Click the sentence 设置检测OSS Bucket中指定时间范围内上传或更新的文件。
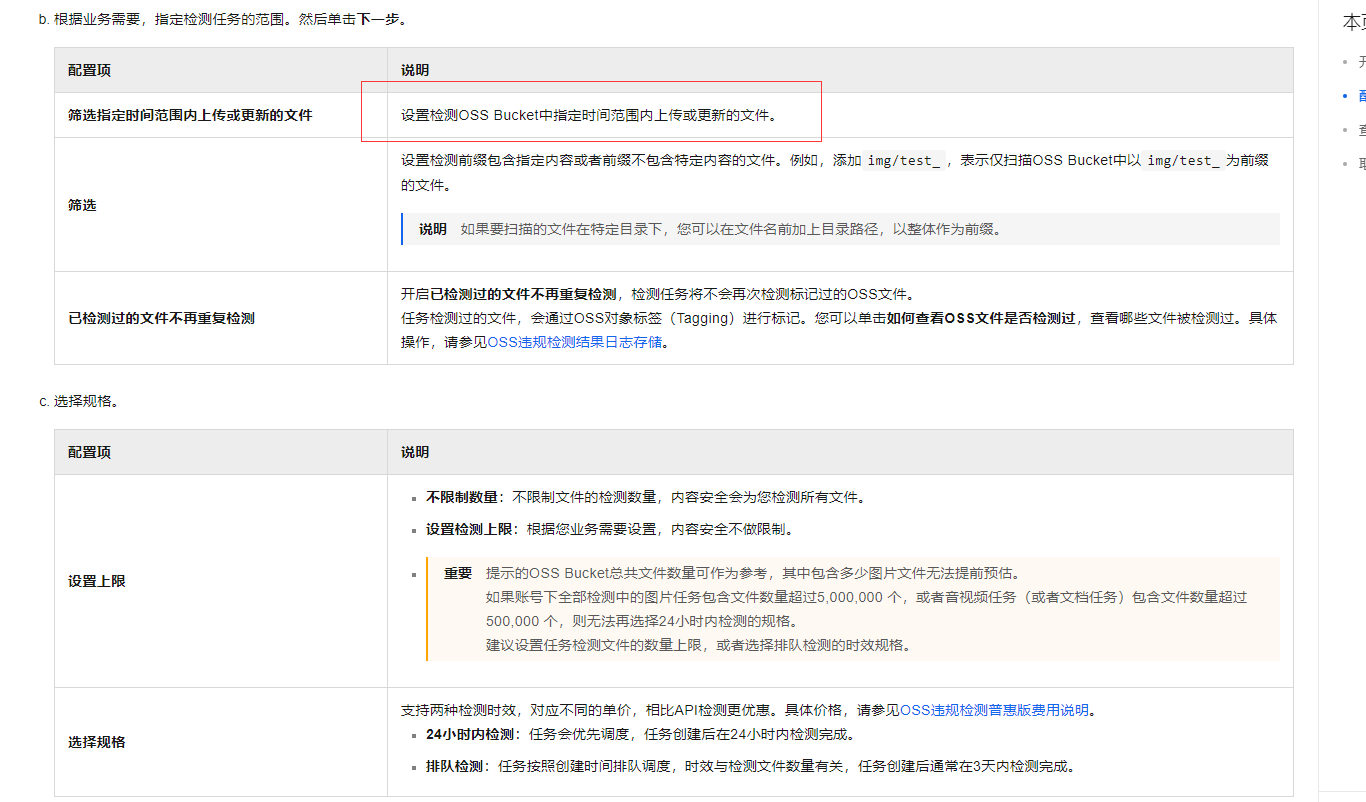The width and height of the screenshot is (1366, 802). click(589, 115)
